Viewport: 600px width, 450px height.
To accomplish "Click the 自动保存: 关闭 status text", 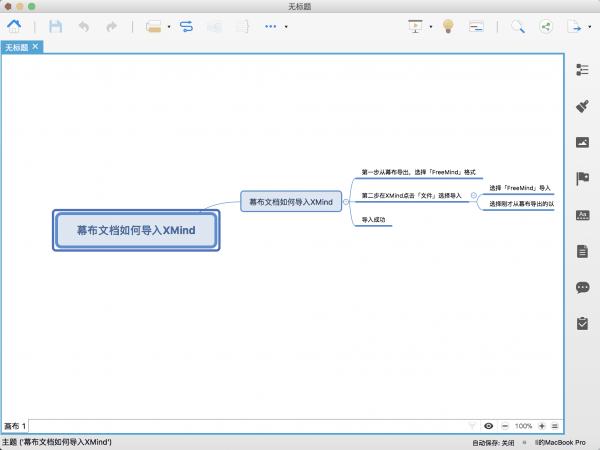I will coord(493,443).
